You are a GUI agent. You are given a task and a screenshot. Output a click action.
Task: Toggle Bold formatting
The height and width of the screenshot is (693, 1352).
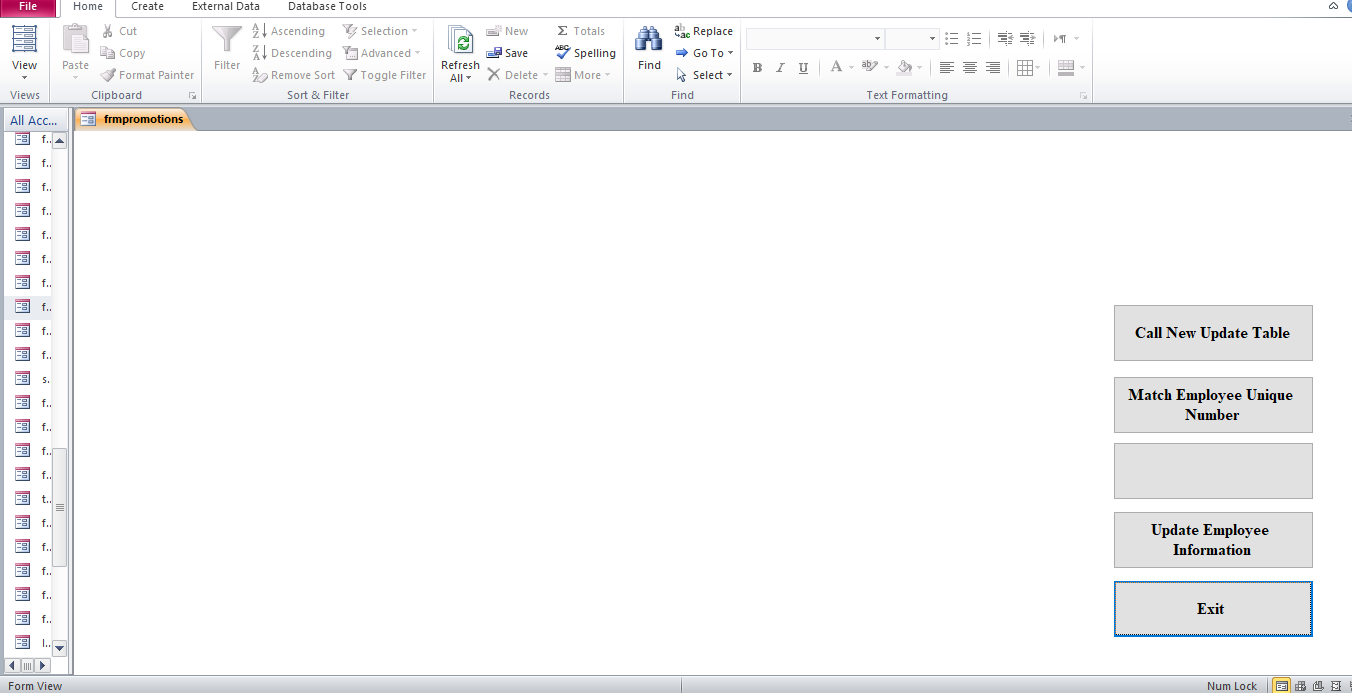(757, 68)
